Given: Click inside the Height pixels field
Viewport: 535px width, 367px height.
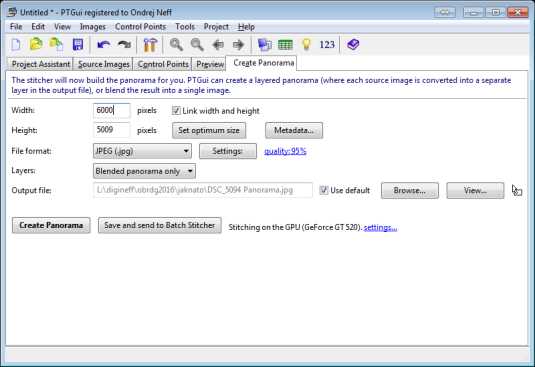Looking at the screenshot, I should [112, 130].
